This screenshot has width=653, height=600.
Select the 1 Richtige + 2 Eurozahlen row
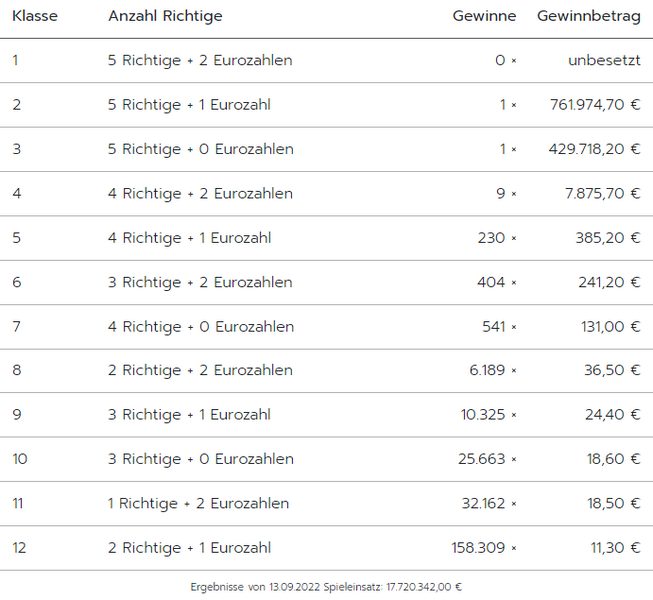pyautogui.click(x=198, y=503)
